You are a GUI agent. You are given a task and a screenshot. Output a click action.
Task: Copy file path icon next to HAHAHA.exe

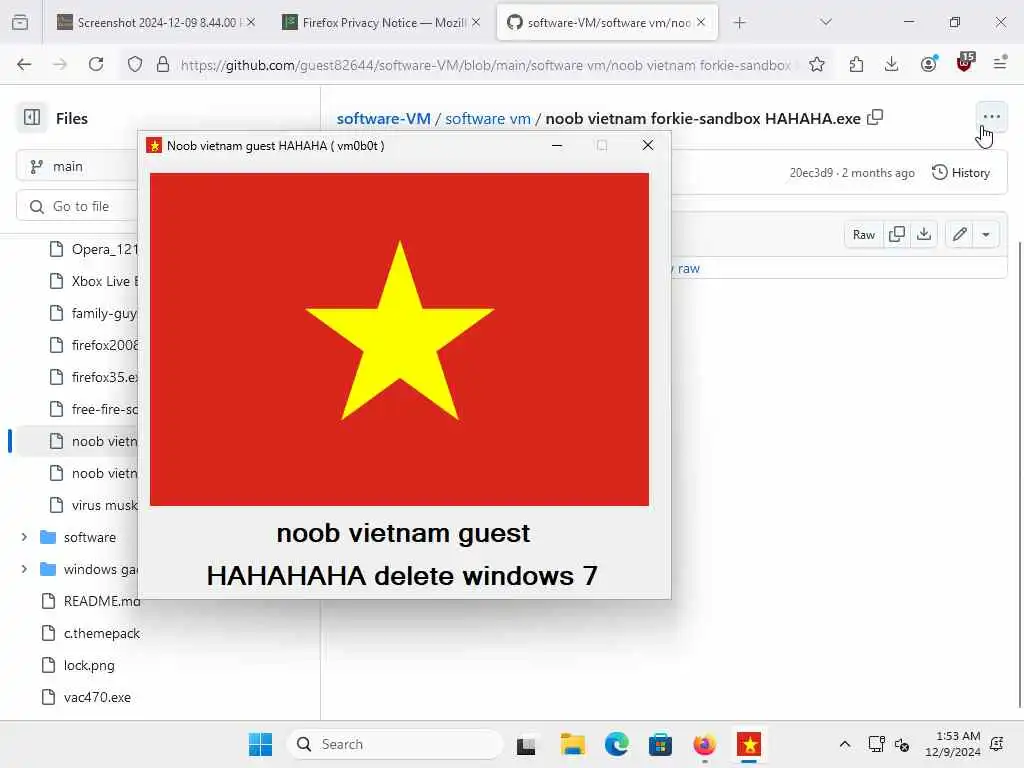[874, 118]
